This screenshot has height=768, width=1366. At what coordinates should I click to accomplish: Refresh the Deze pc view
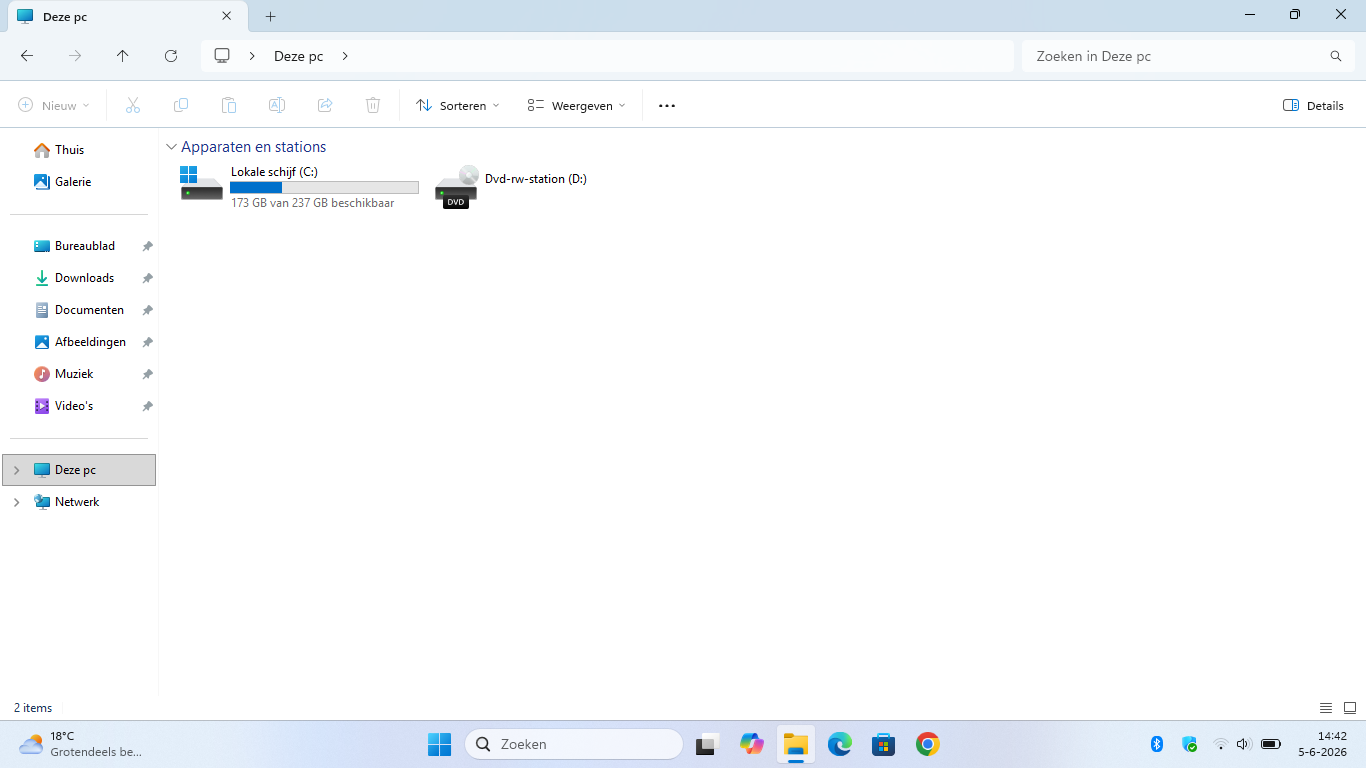point(171,56)
